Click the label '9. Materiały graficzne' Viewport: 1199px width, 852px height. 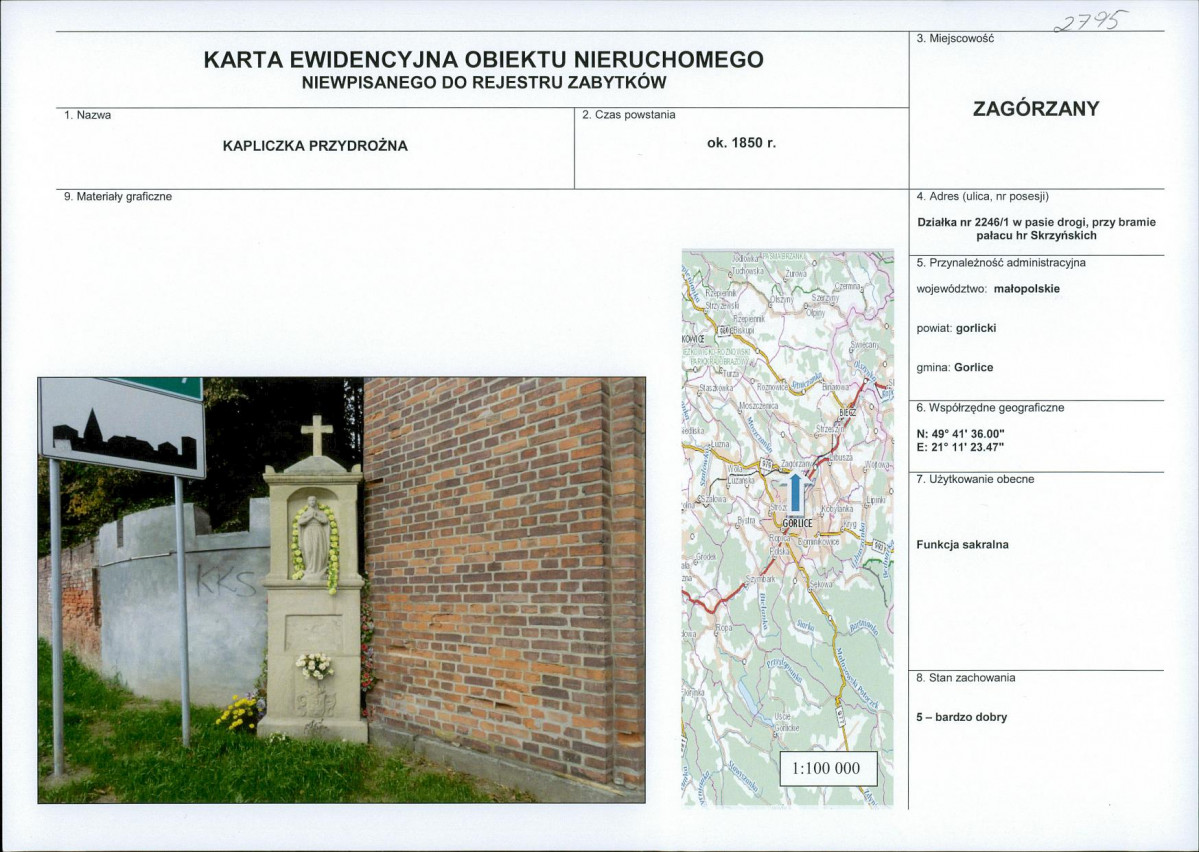point(118,197)
